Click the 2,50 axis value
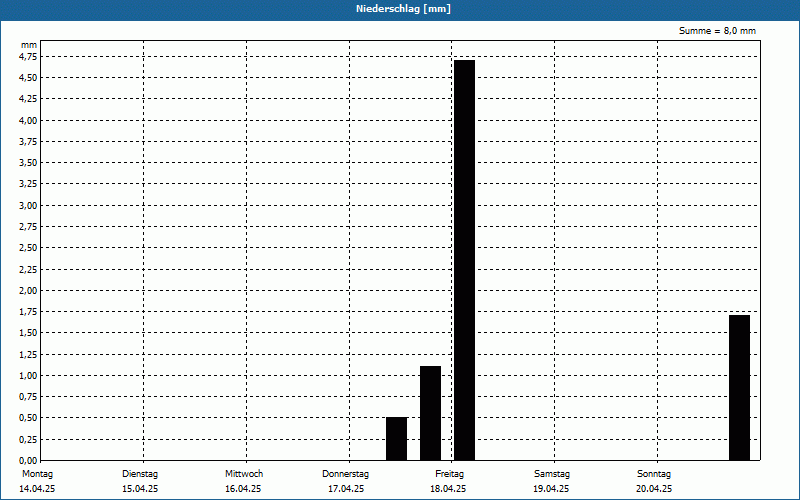The height and width of the screenshot is (500, 800). point(28,247)
